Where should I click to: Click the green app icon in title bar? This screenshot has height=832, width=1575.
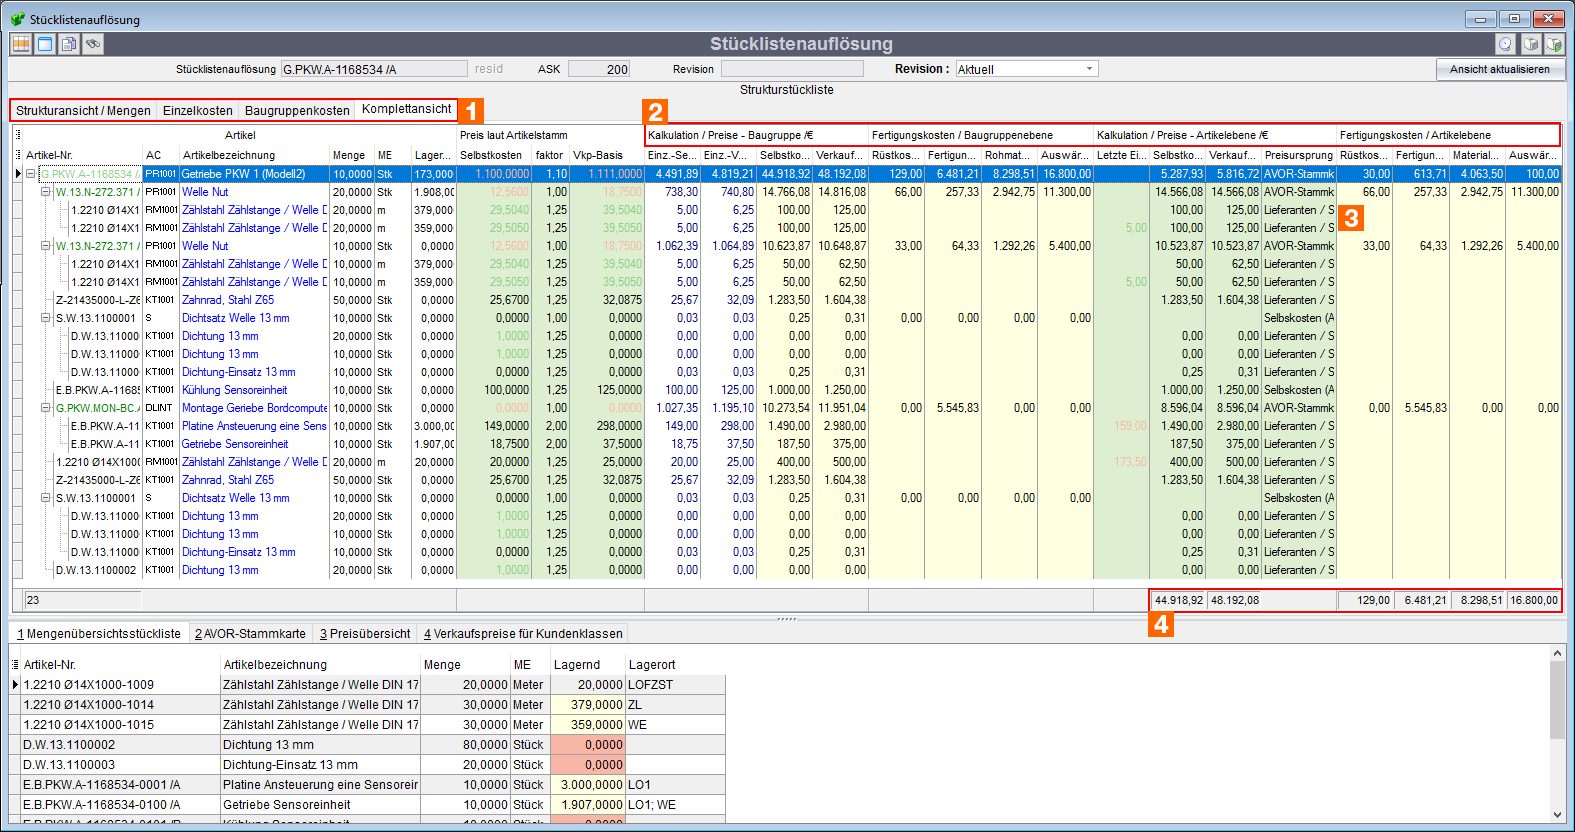click(x=18, y=19)
